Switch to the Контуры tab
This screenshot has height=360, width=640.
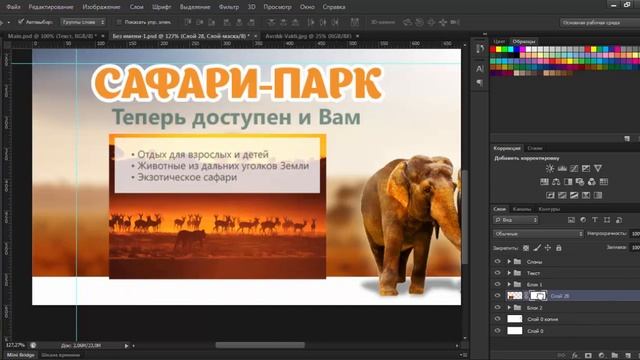549,209
